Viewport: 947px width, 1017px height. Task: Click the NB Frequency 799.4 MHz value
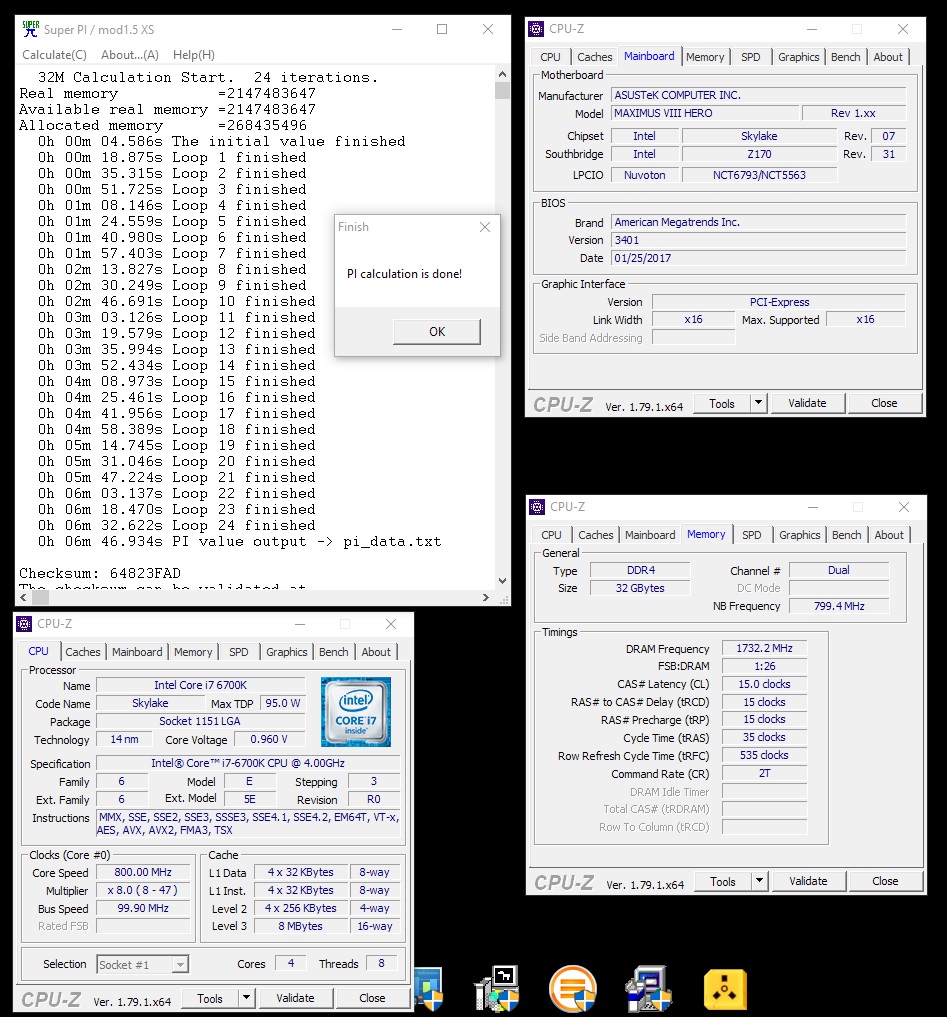point(839,606)
